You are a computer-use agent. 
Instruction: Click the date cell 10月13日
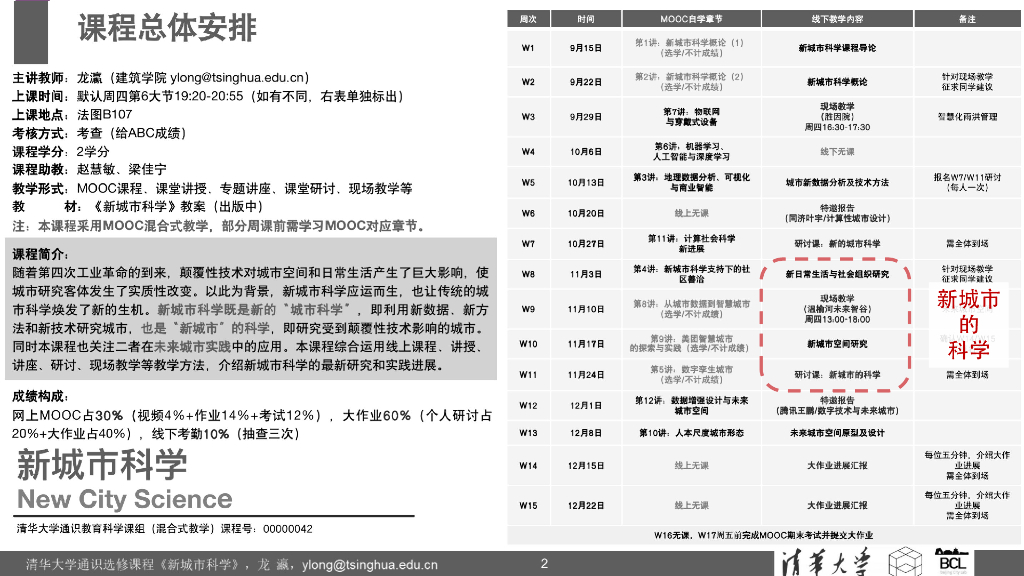coord(586,182)
